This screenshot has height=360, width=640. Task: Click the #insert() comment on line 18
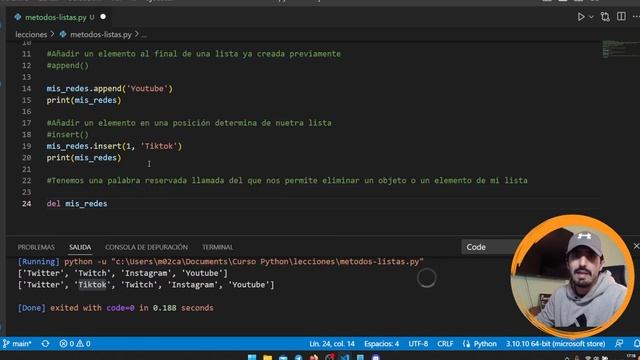pyautogui.click(x=67, y=134)
